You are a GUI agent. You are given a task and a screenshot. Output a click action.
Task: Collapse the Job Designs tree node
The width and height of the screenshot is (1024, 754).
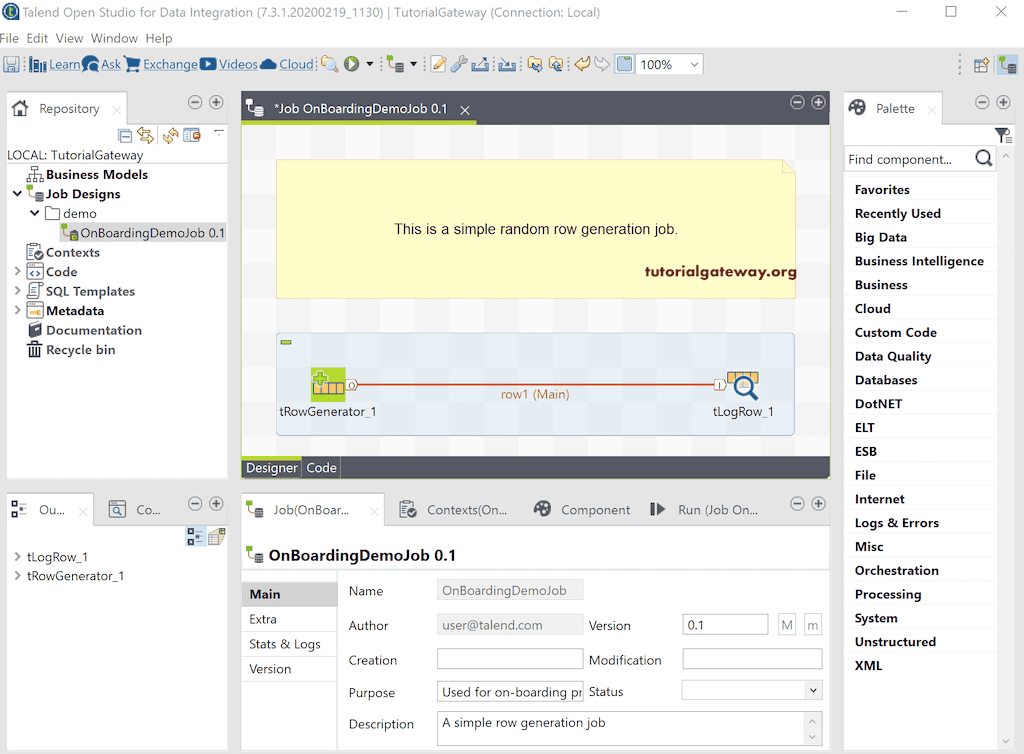pos(18,194)
